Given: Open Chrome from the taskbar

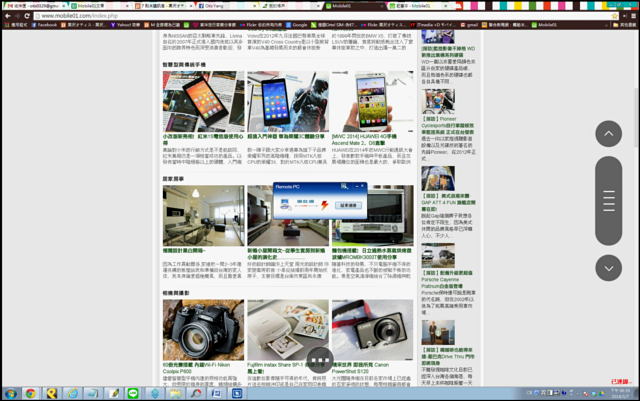Looking at the screenshot, I should (x=31, y=394).
